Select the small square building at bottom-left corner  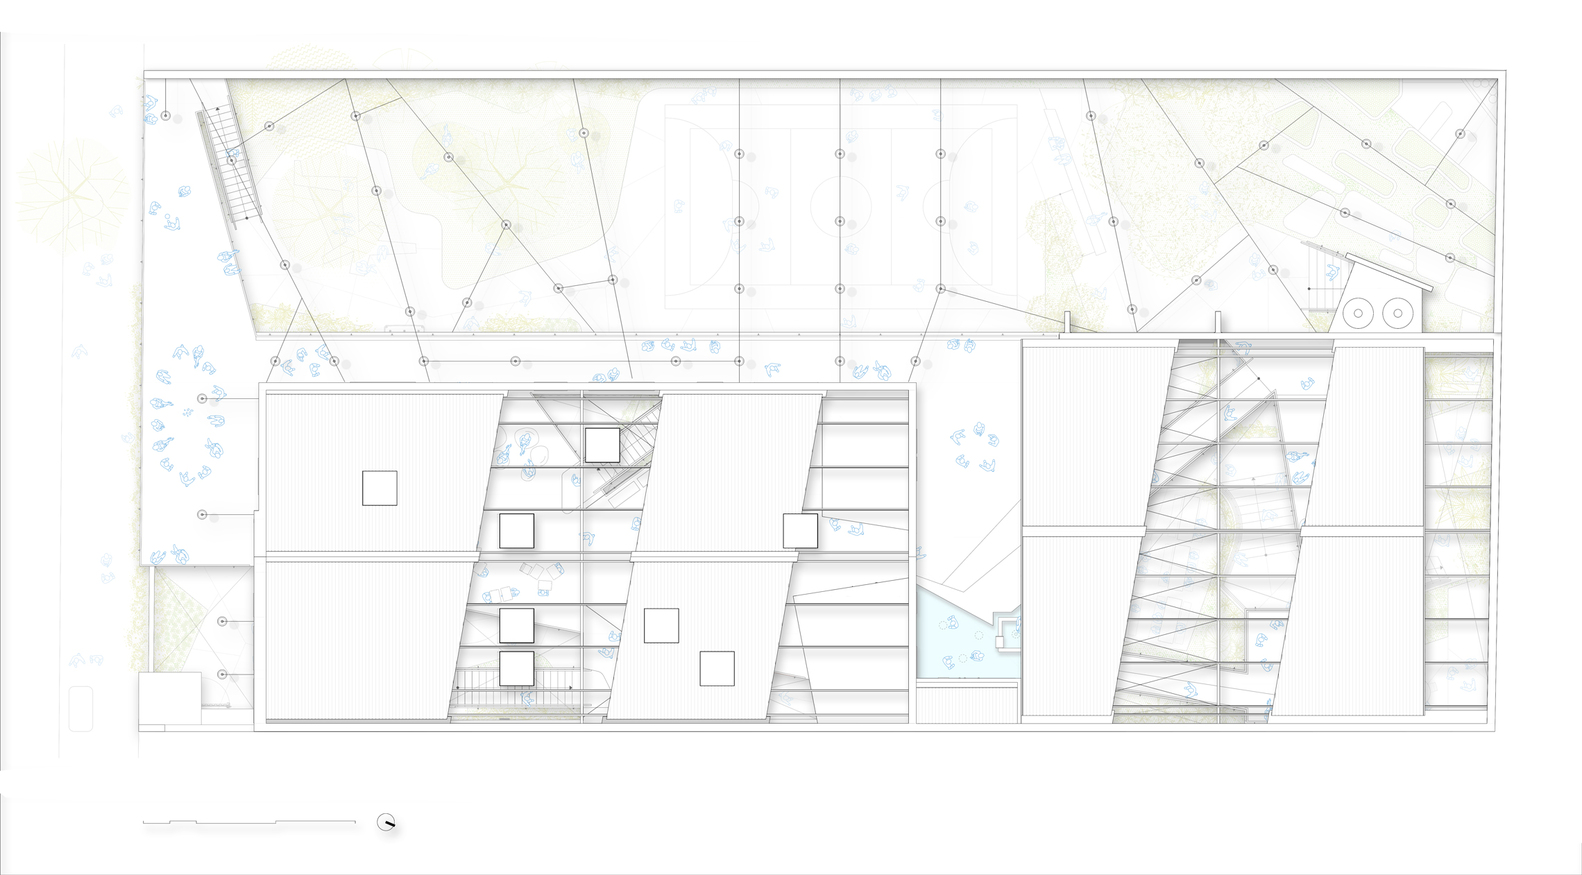(x=169, y=699)
